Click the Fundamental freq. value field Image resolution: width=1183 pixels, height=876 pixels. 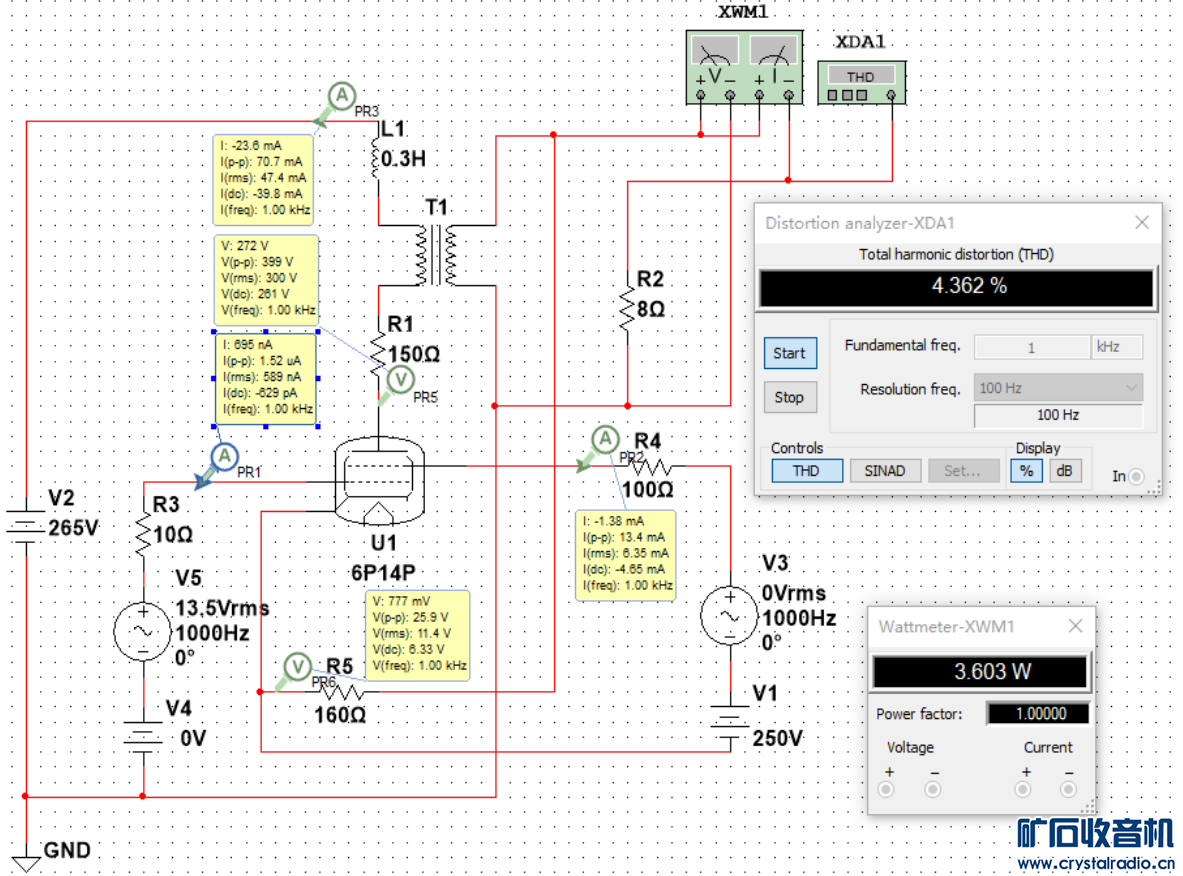coord(1031,347)
